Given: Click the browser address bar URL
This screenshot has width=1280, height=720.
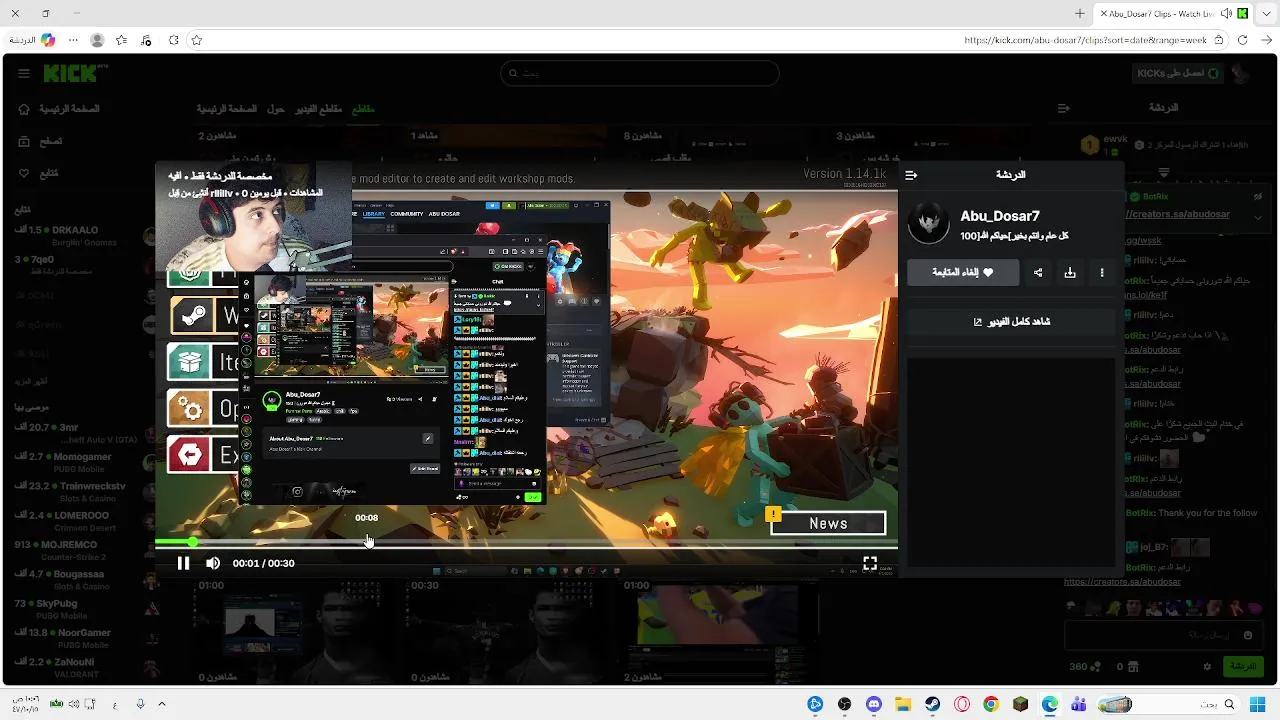Looking at the screenshot, I should 1085,41.
